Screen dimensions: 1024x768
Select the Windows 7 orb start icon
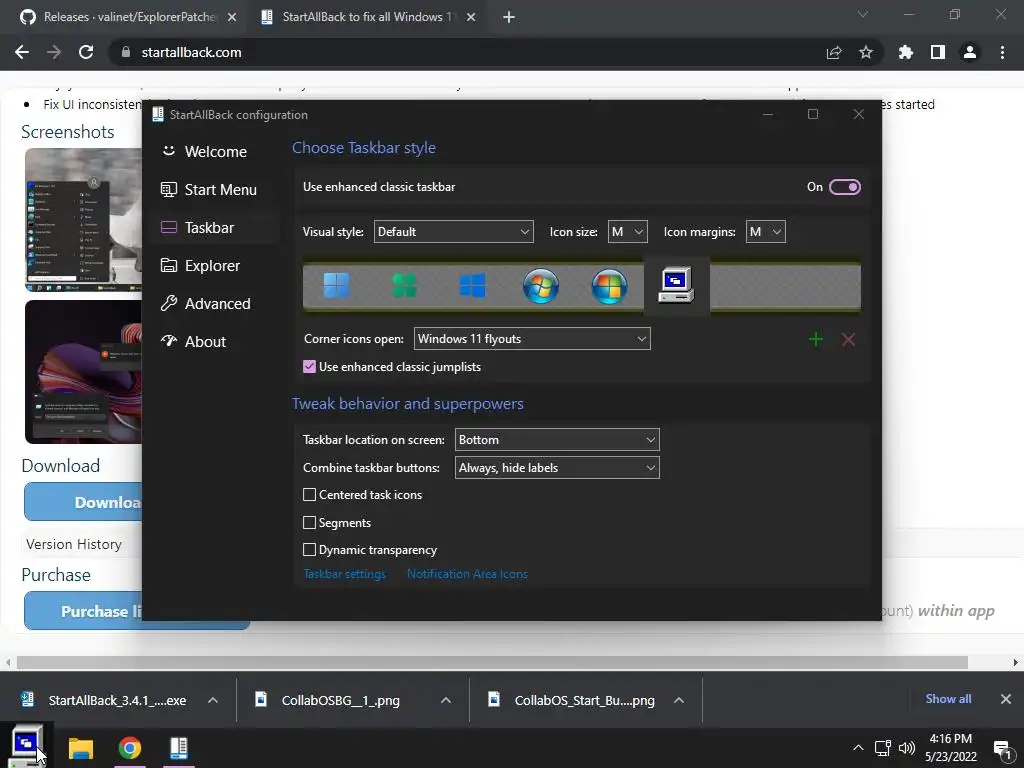tap(541, 286)
